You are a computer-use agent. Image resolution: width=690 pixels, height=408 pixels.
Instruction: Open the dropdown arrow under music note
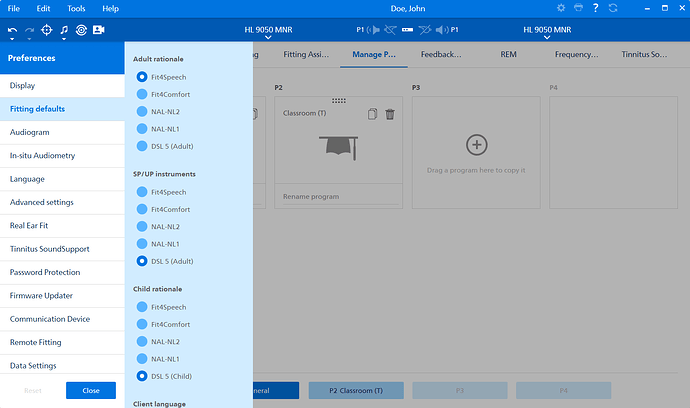point(64,39)
